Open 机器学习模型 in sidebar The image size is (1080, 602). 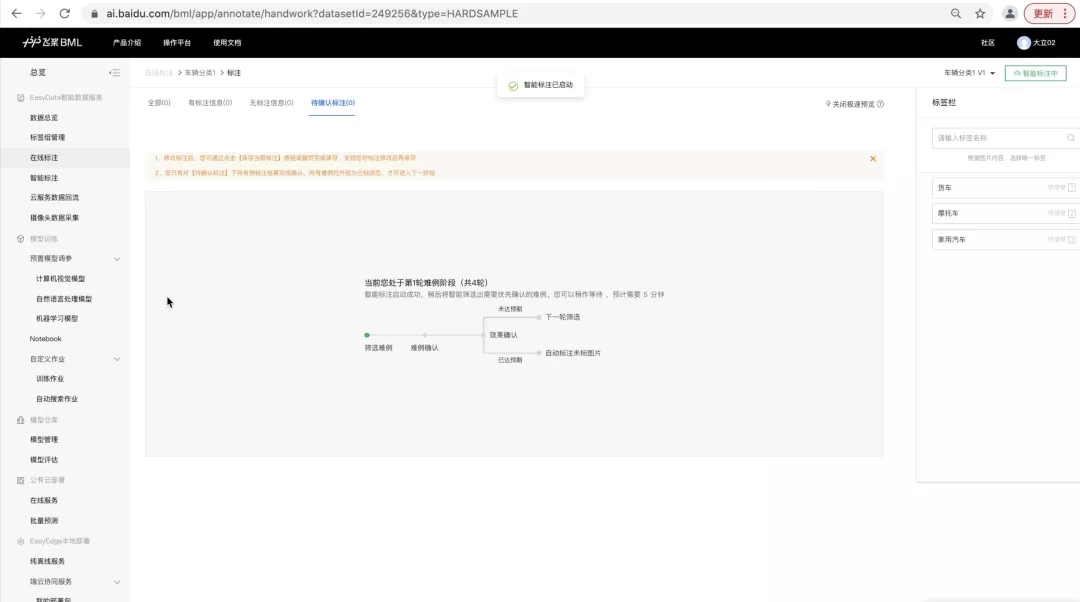[x=57, y=319]
